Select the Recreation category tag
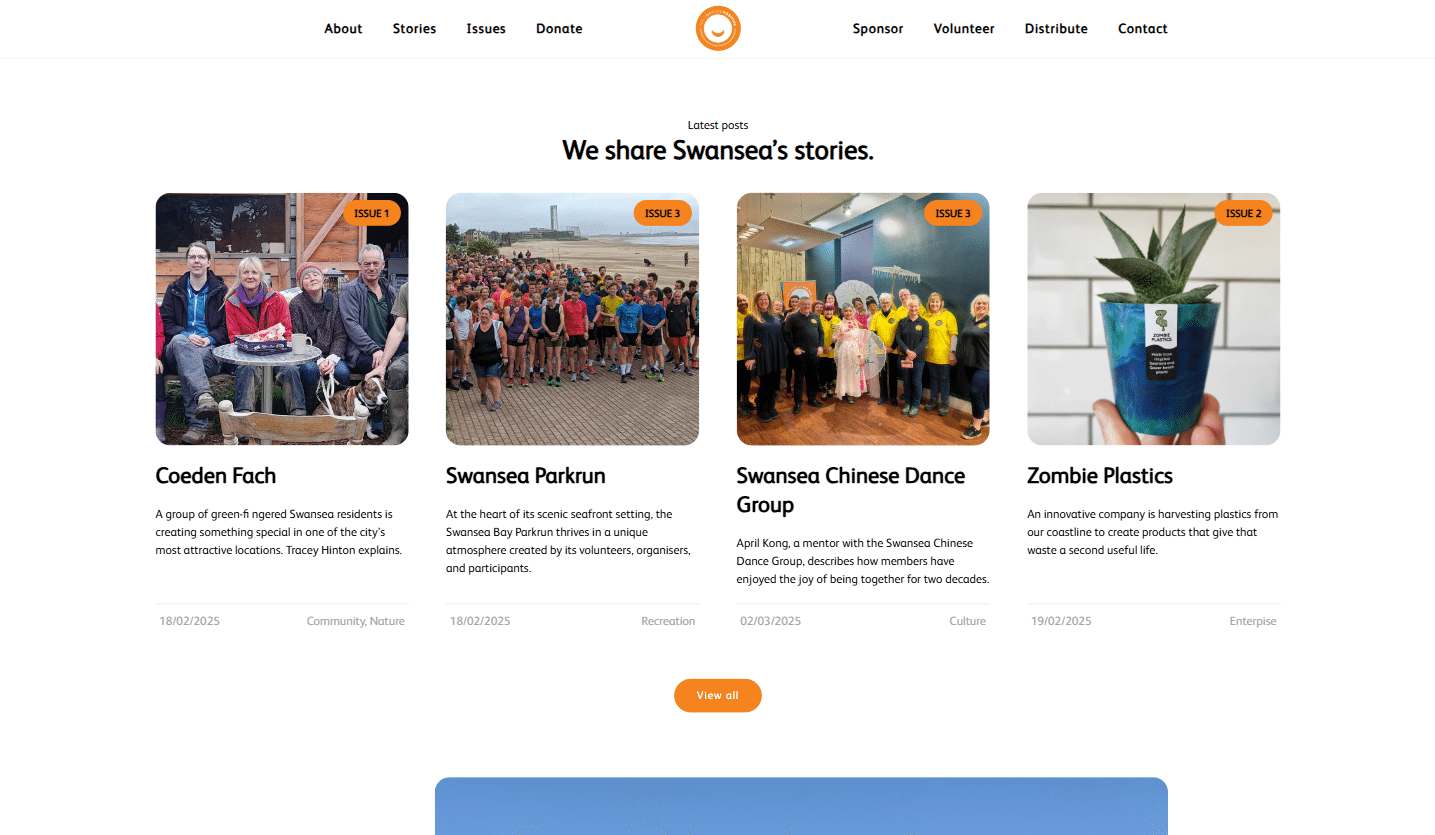The image size is (1435, 835). [x=668, y=621]
